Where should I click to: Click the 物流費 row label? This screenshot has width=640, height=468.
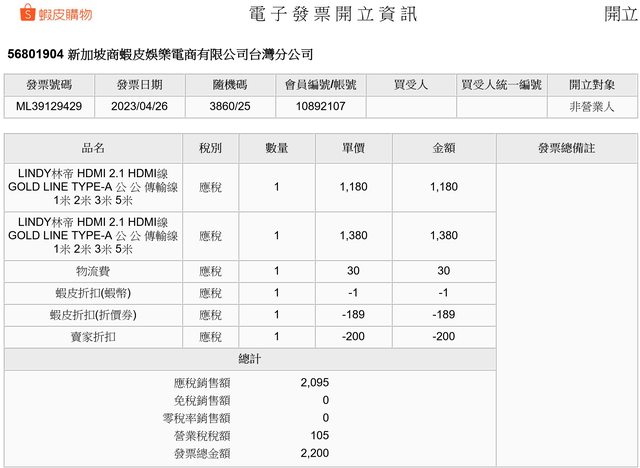(93, 271)
